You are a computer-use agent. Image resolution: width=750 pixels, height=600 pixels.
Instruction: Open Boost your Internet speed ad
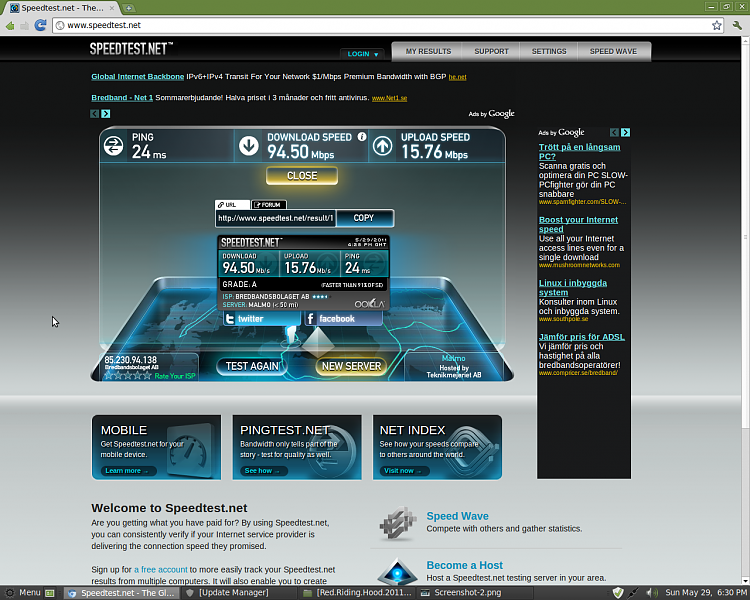pos(578,224)
